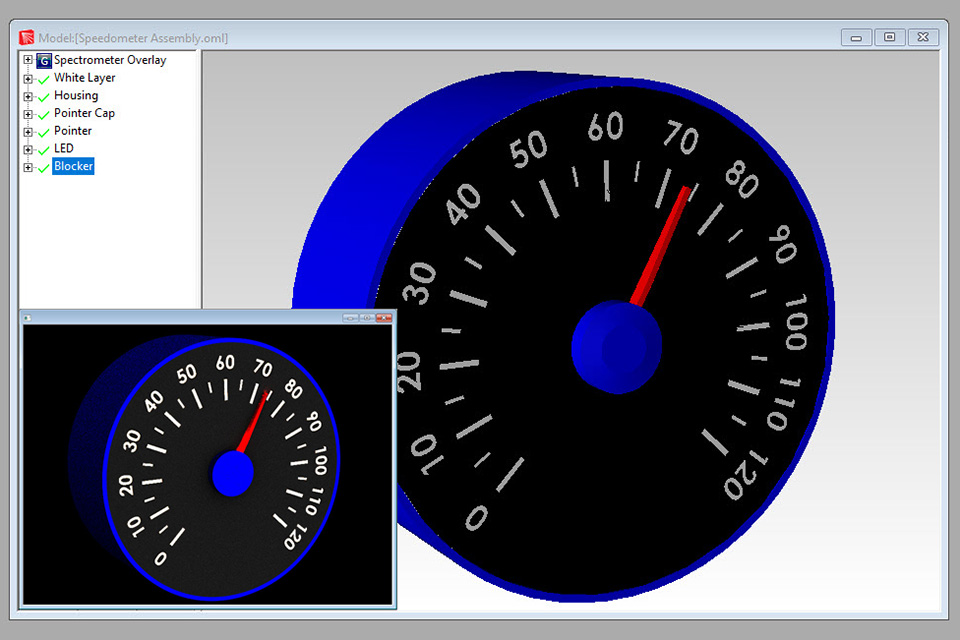
Task: Select Housing in the model tree
Action: pos(77,95)
